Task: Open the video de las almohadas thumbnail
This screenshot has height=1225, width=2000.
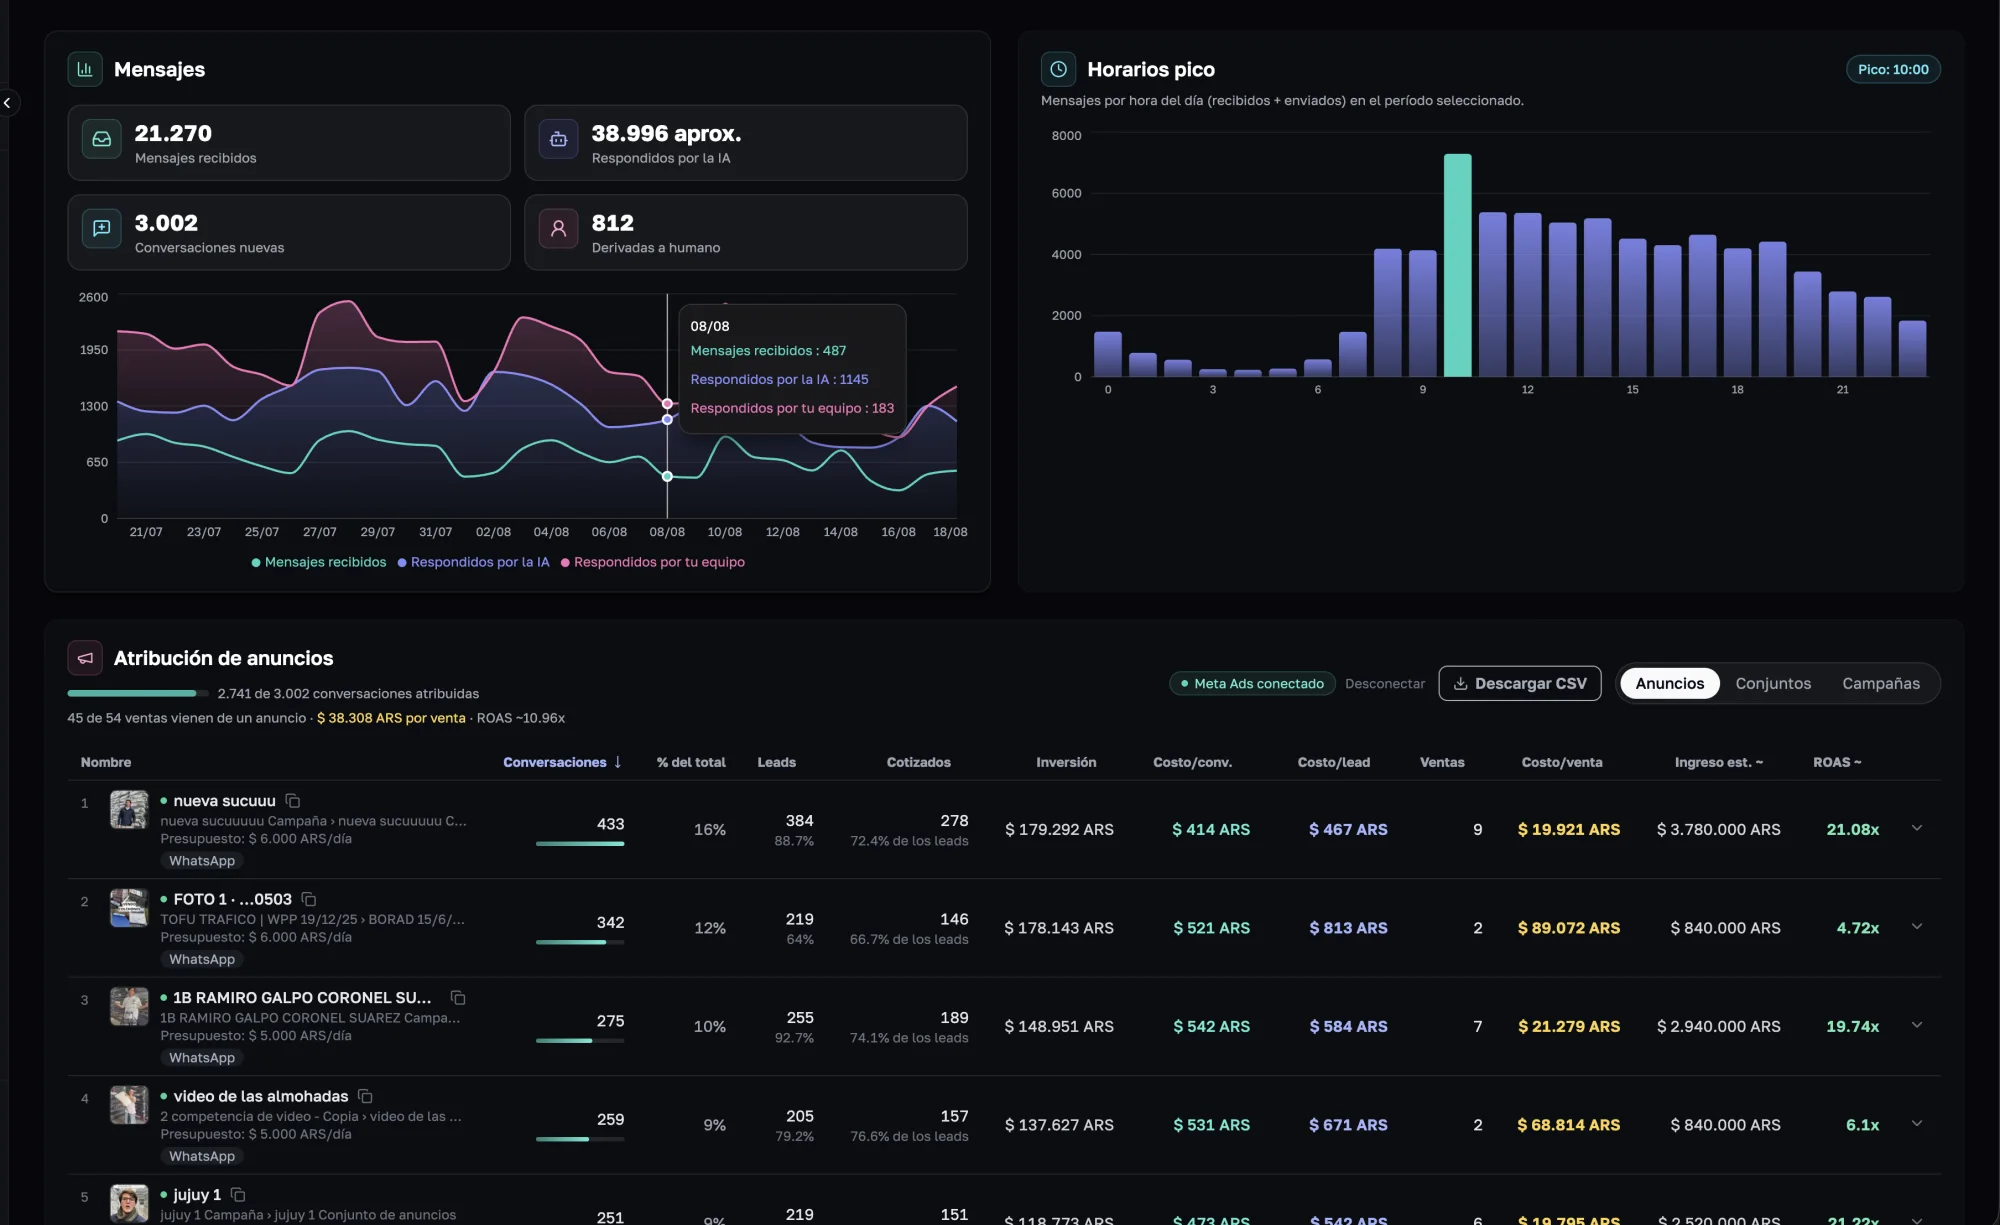Action: pos(129,1105)
